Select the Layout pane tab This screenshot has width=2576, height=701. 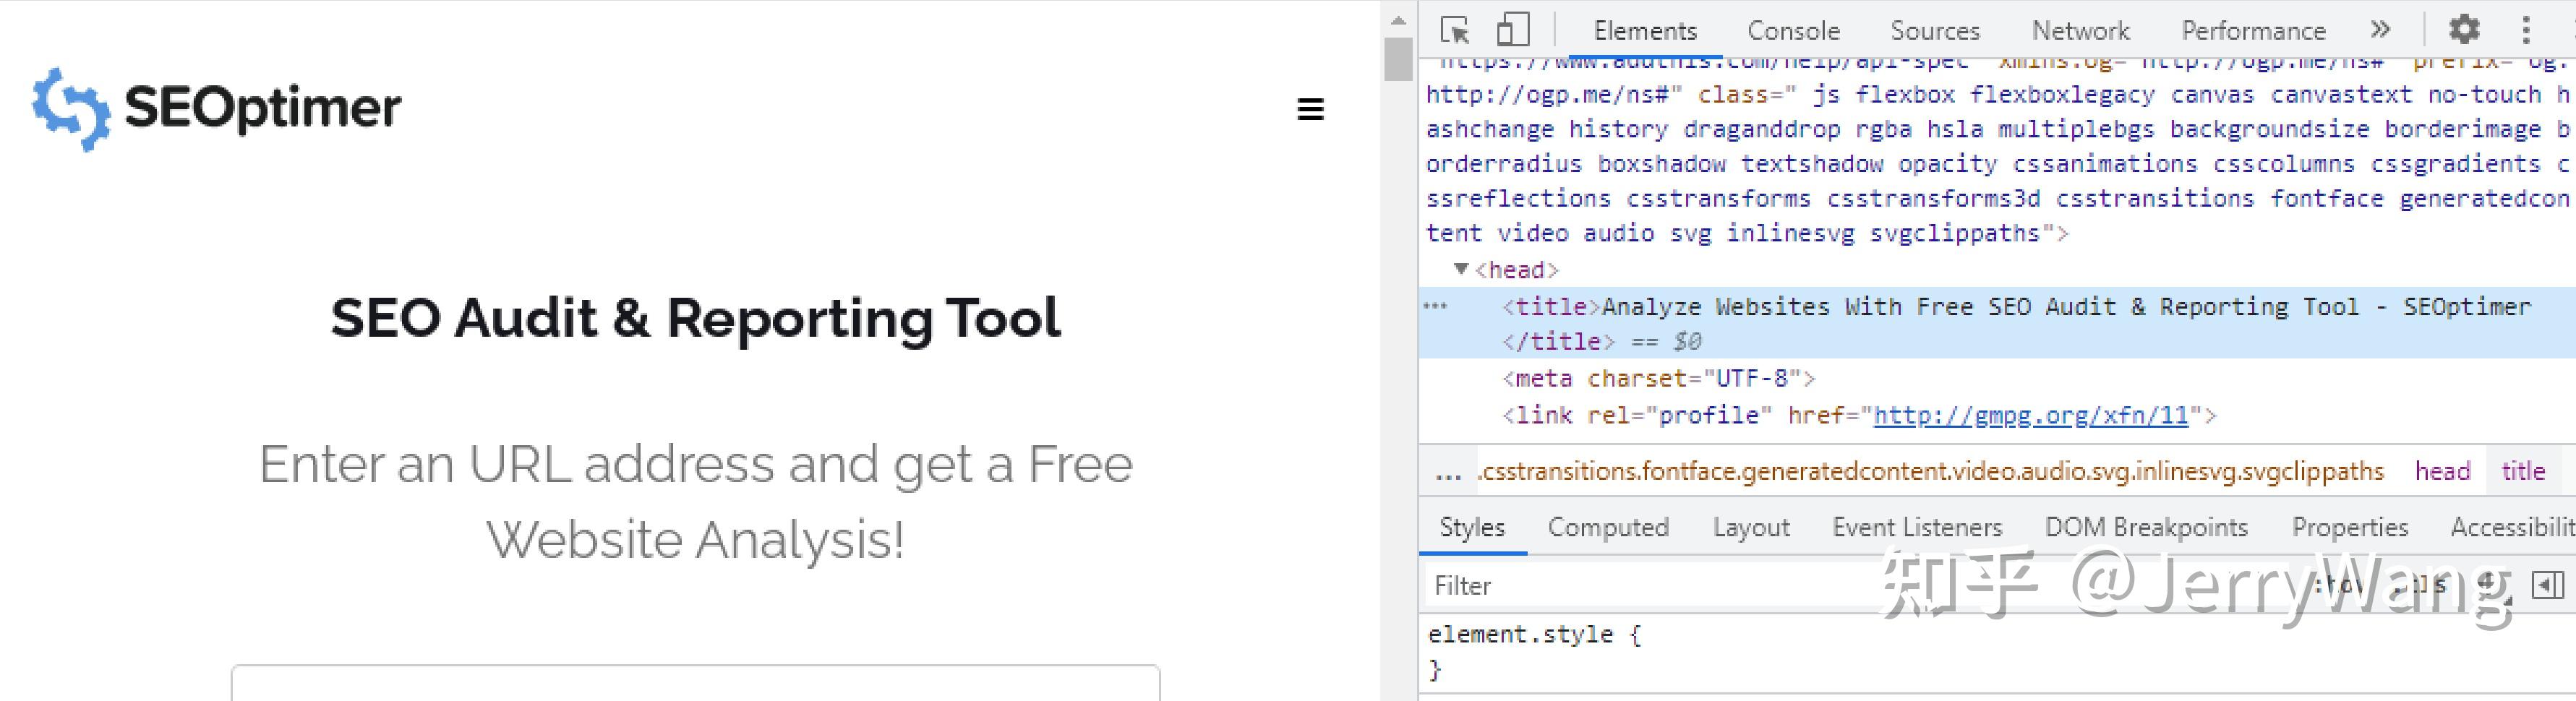point(1751,527)
